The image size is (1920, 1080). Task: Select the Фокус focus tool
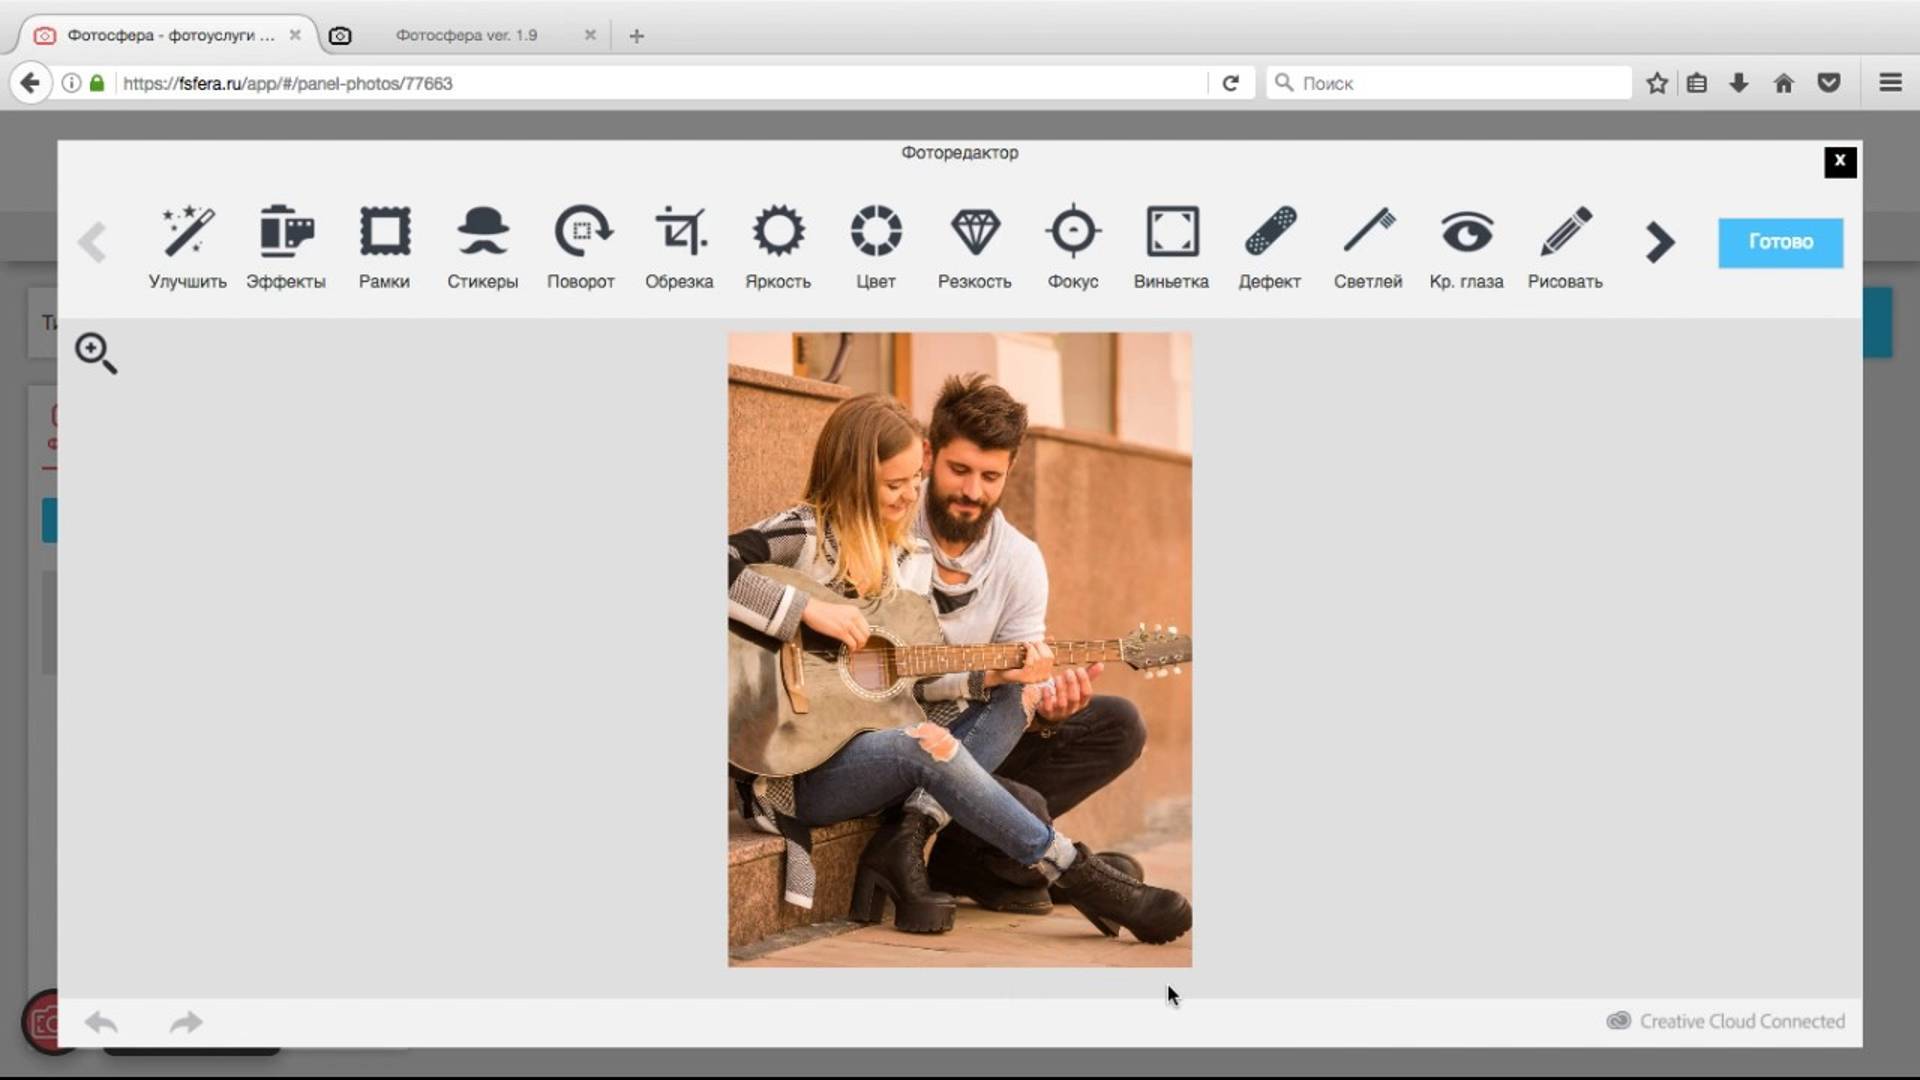pos(1073,246)
